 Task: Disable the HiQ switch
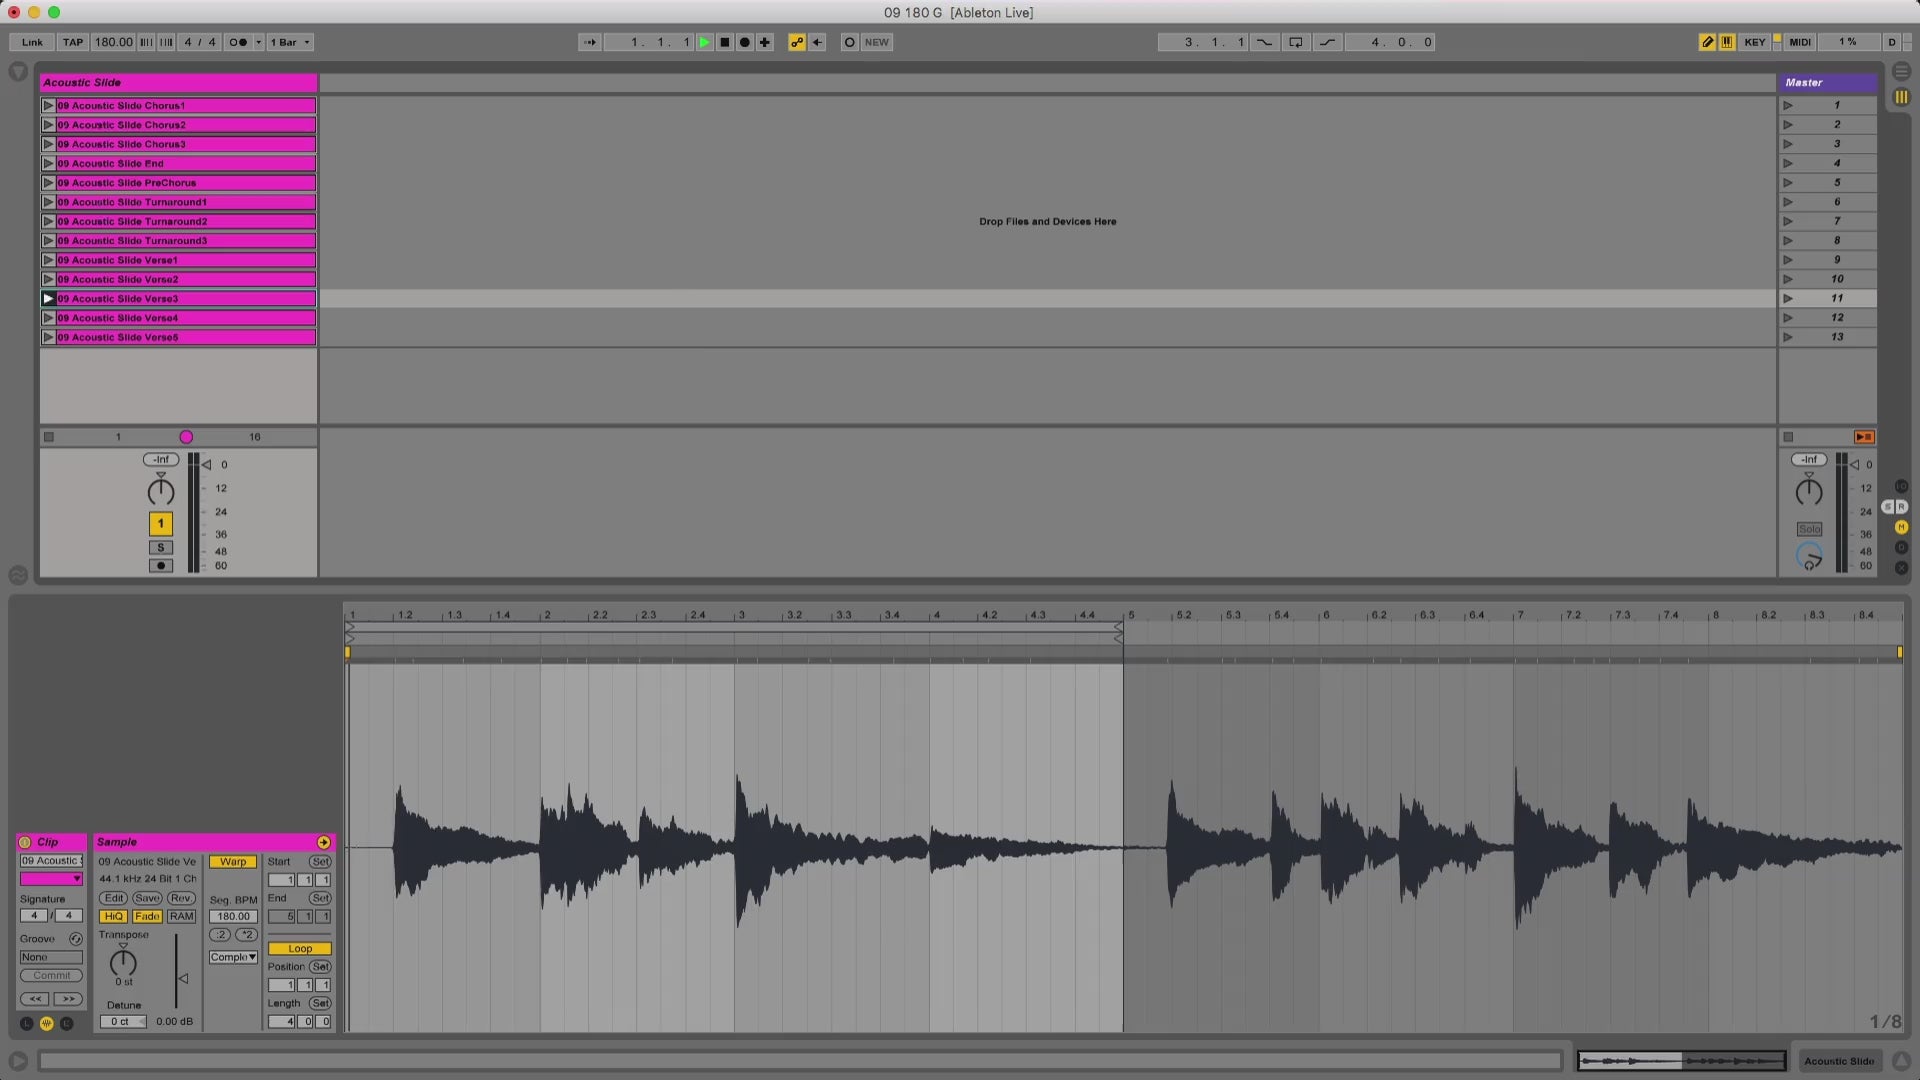click(113, 917)
